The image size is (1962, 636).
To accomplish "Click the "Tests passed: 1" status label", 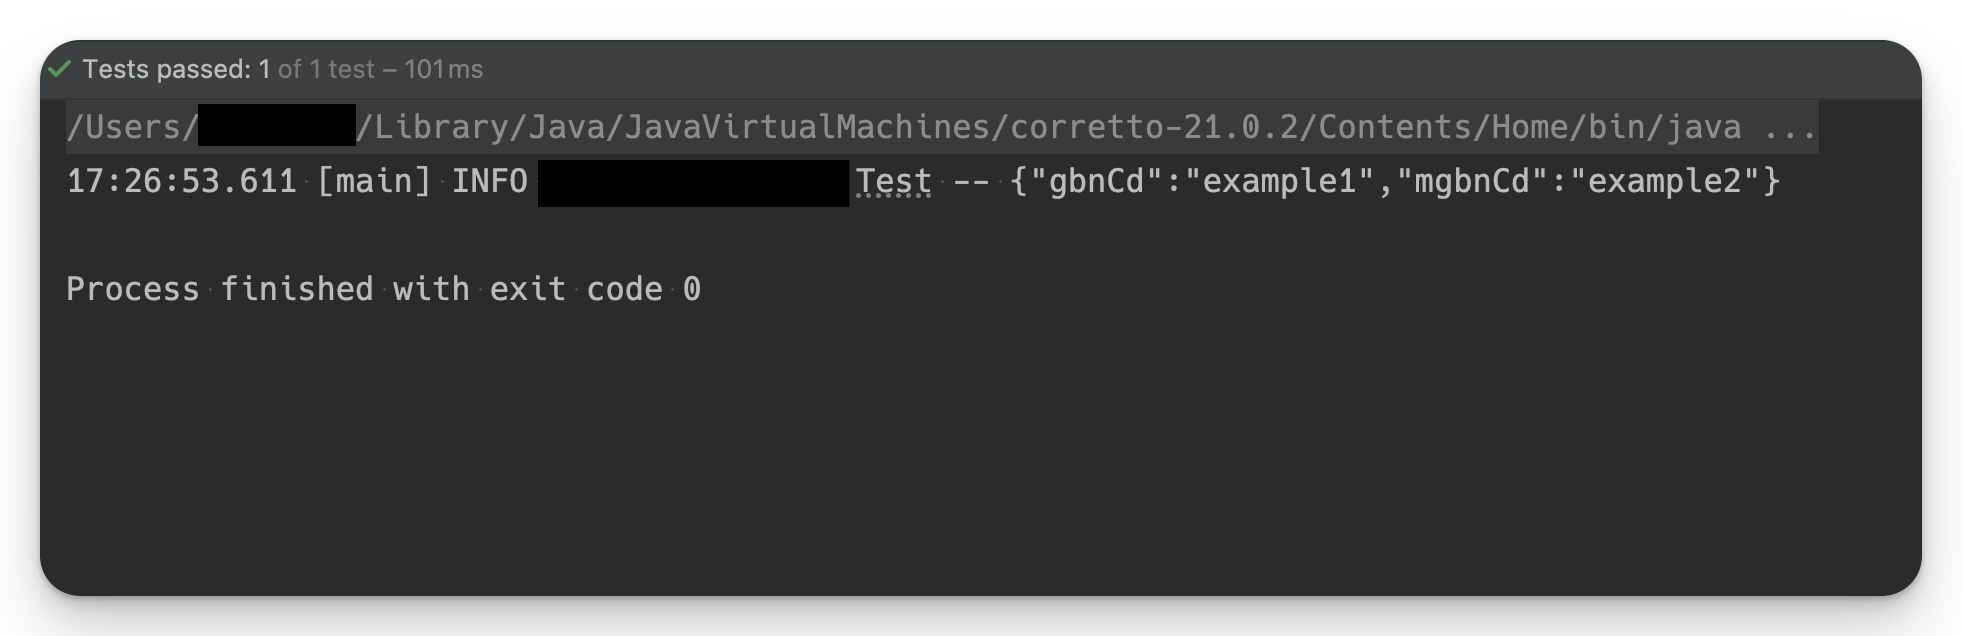I will (176, 69).
